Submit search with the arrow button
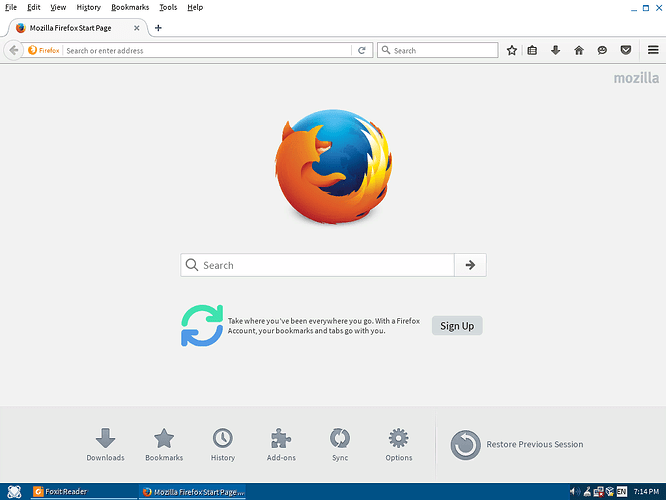Screen dimensions: 666x500 [x=470, y=265]
